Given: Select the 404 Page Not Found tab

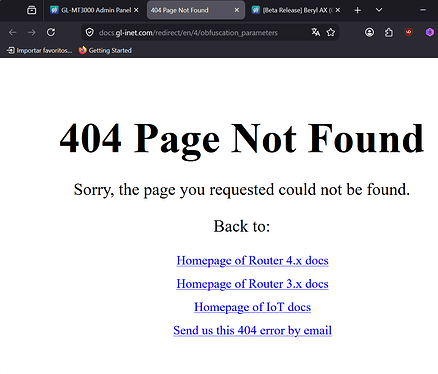Looking at the screenshot, I should tap(196, 10).
